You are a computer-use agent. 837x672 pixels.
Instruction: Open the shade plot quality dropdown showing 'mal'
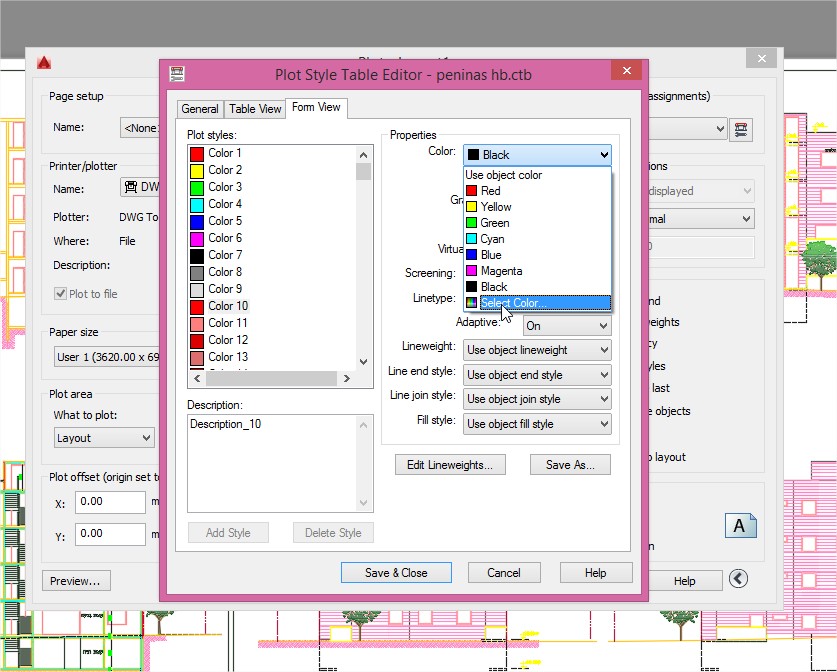click(701, 219)
